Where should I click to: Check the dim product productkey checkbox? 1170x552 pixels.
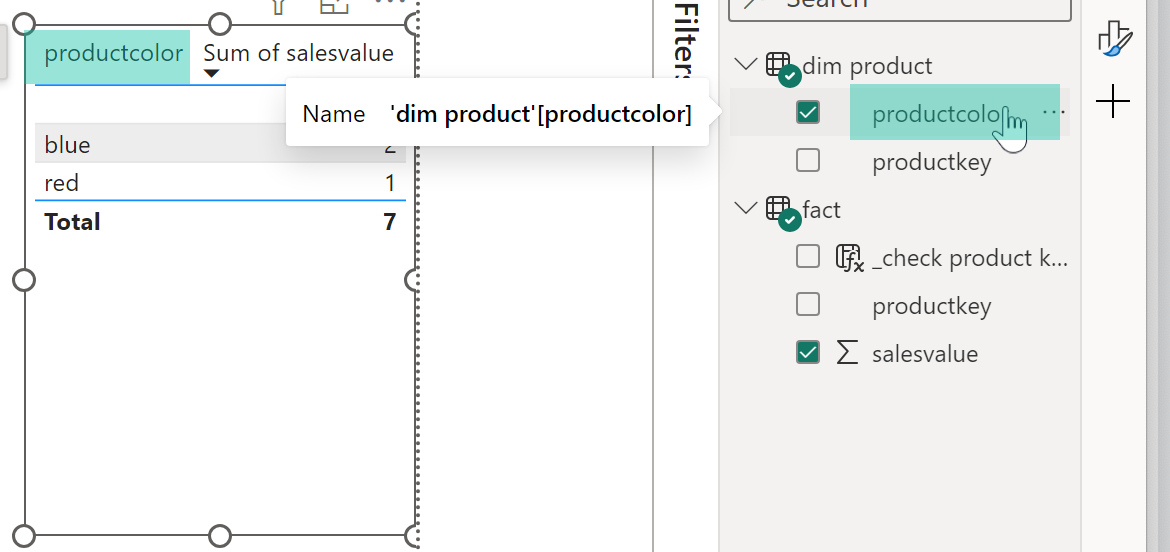(808, 160)
